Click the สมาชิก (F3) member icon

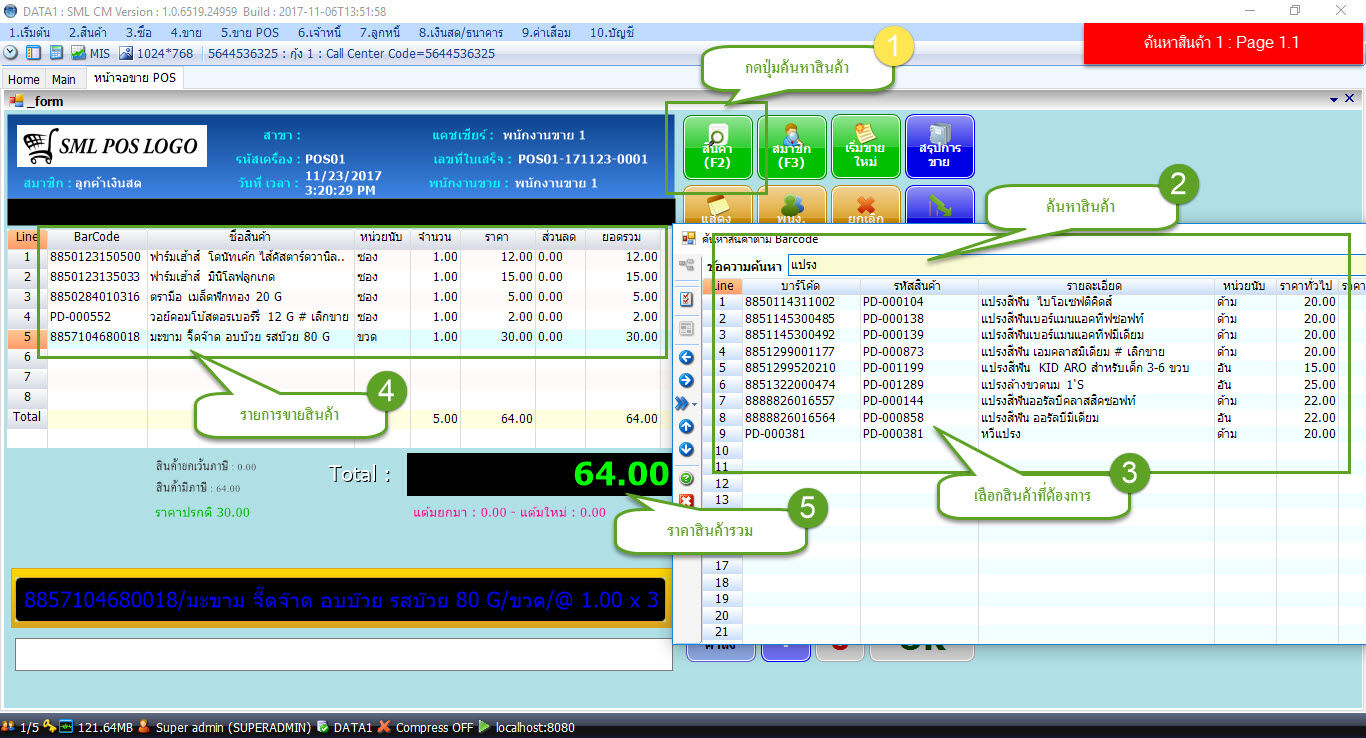click(x=792, y=147)
